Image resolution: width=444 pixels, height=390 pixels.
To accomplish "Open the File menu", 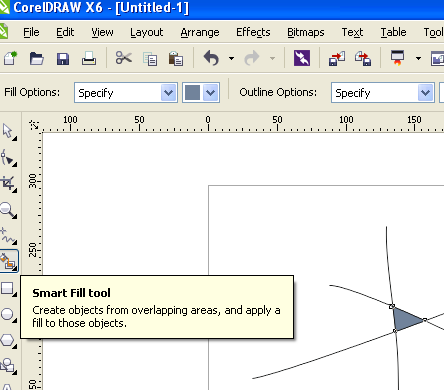I will click(x=31, y=32).
